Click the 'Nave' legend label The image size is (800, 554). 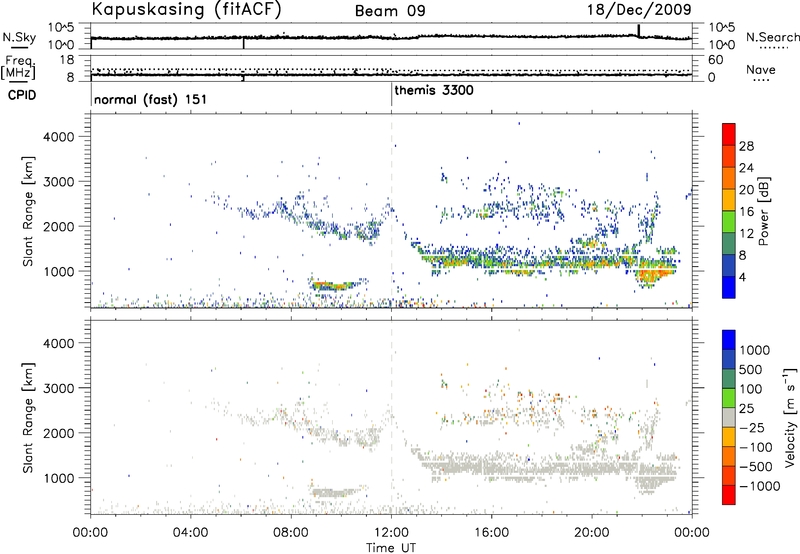pos(761,70)
